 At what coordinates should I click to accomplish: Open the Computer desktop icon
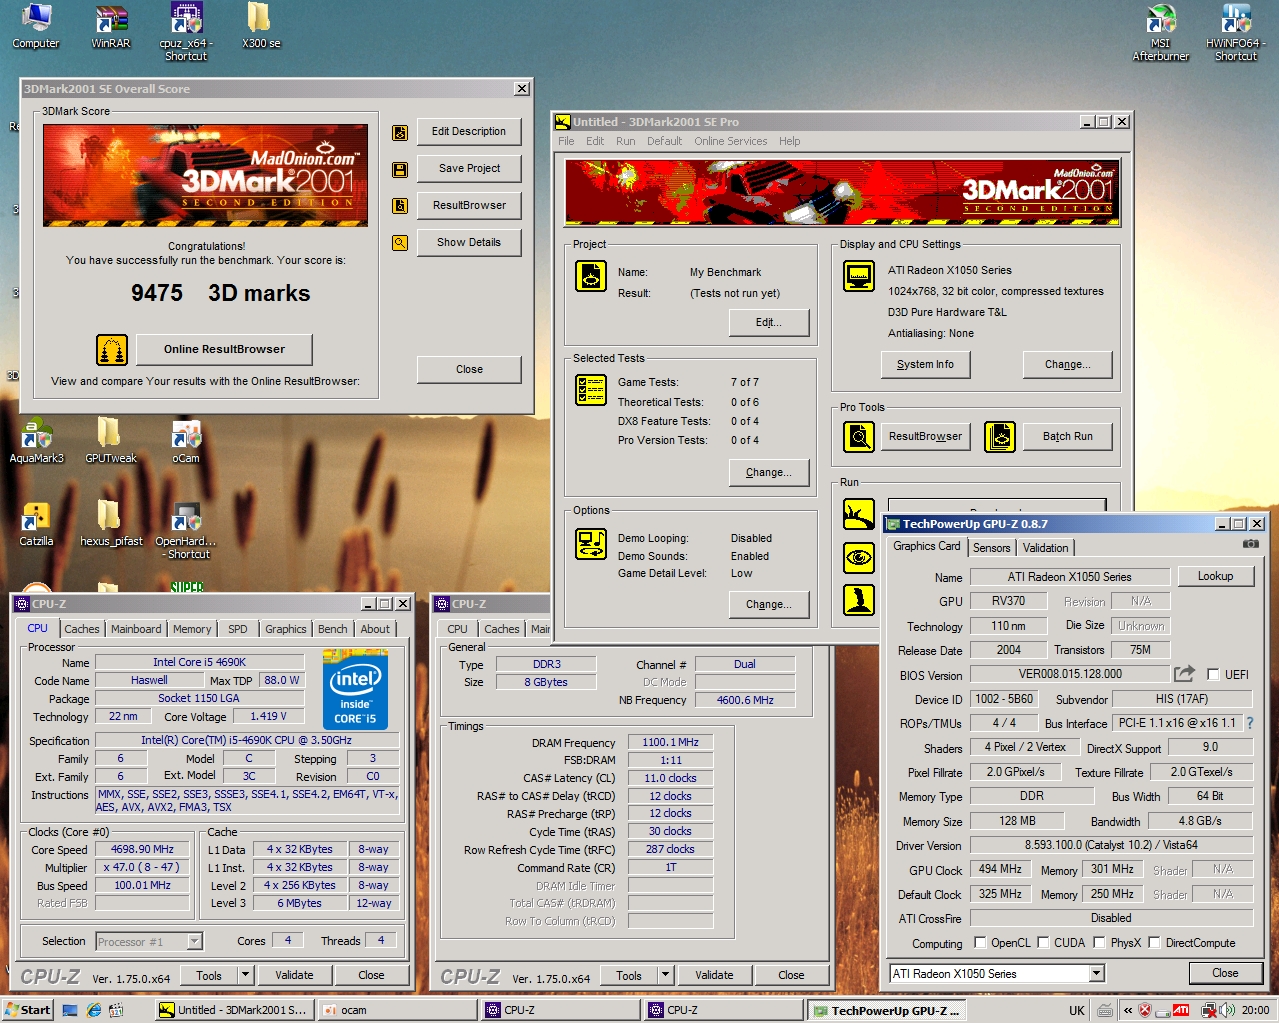point(36,26)
